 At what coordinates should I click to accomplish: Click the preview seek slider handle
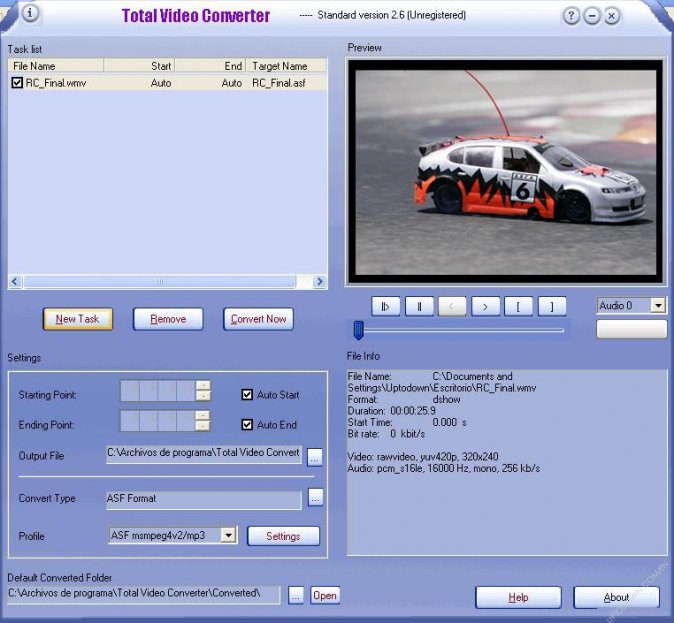(x=358, y=330)
